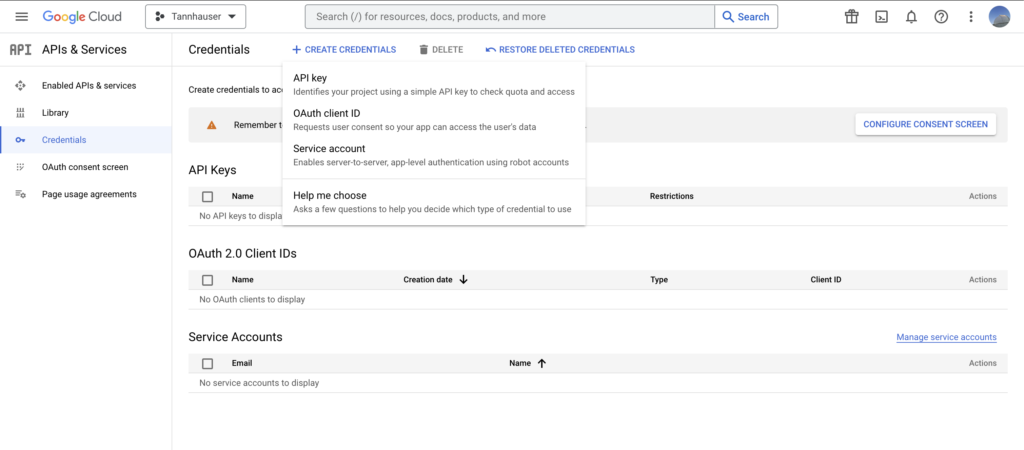The image size is (1024, 450).
Task: Choose API key from the menu
Action: (434, 84)
